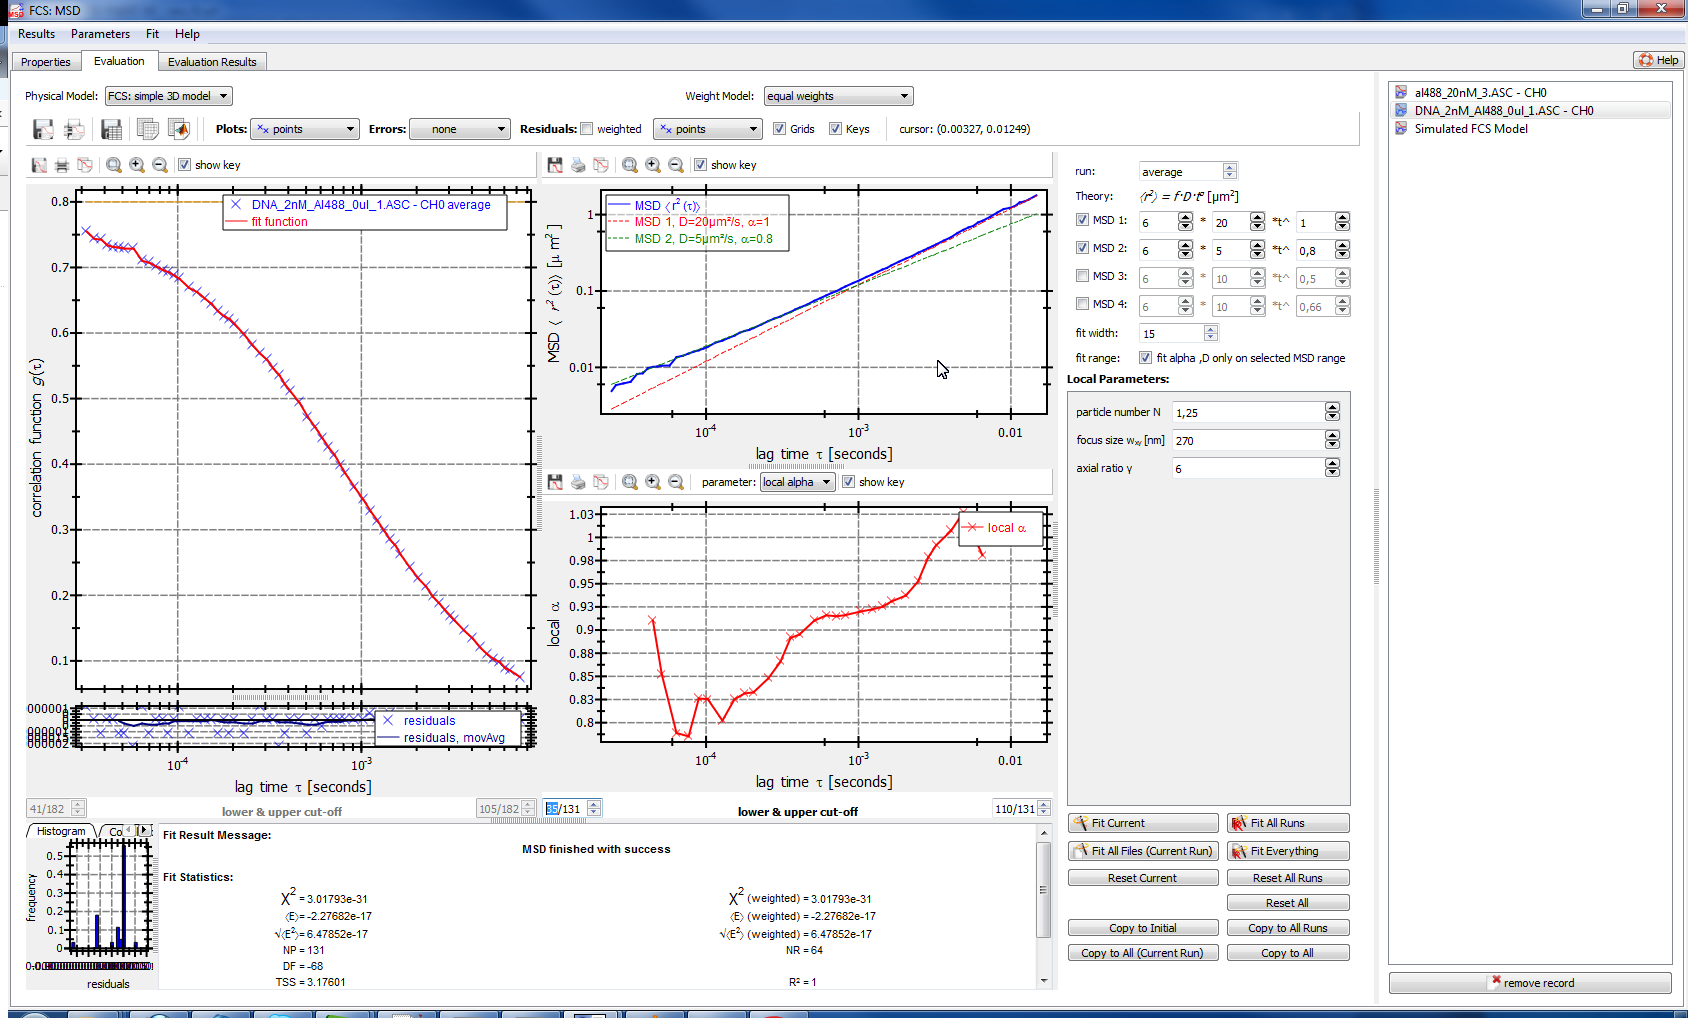Click the fit width spinner arrows

(1211, 334)
